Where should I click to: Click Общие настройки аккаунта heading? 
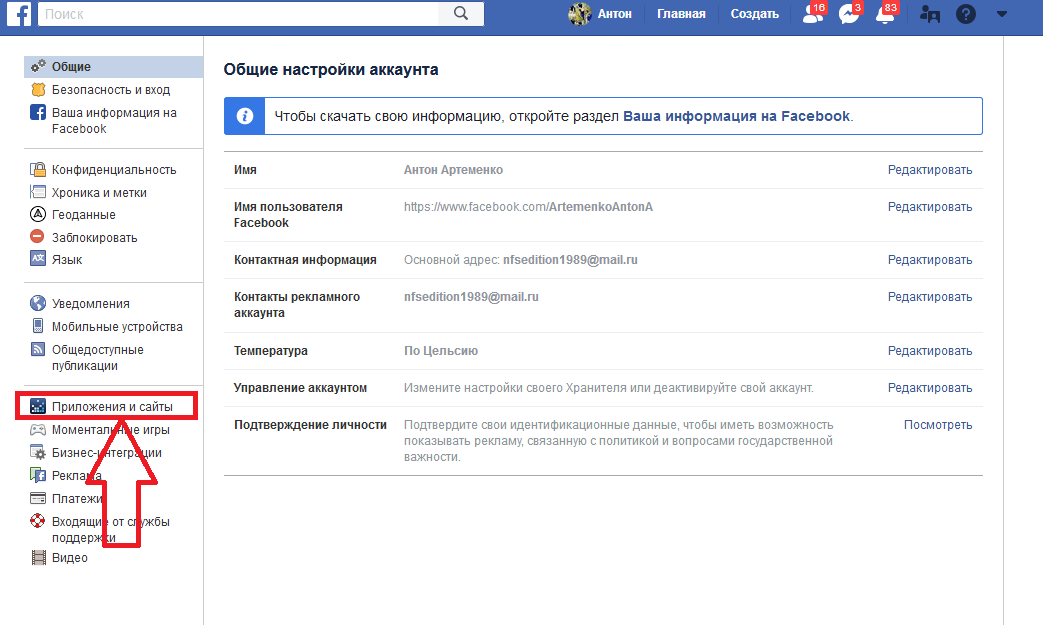331,69
